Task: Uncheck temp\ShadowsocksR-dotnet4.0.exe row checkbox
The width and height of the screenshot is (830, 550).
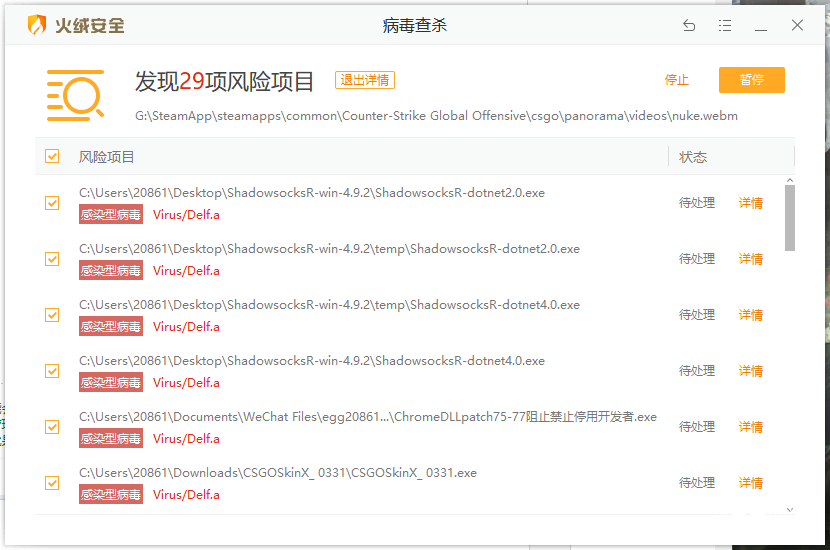Action: tap(52, 315)
